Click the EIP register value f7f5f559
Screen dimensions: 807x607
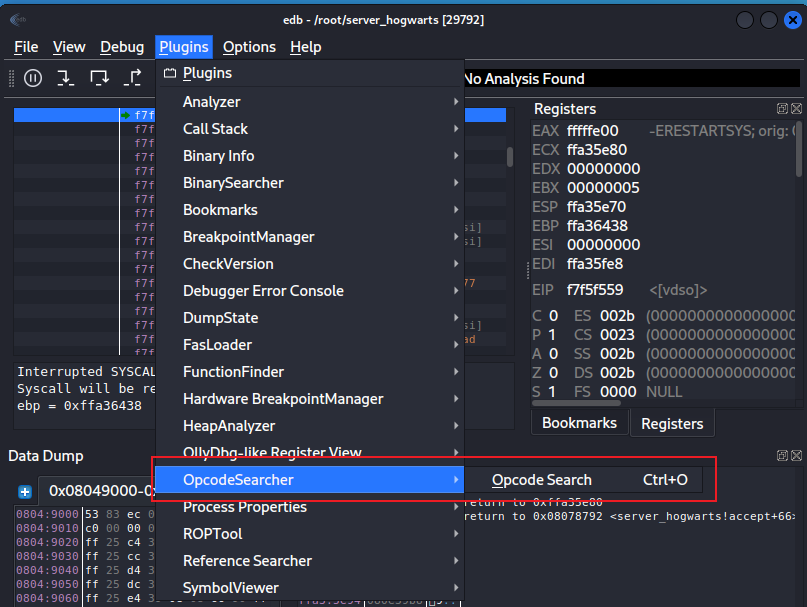(597, 290)
